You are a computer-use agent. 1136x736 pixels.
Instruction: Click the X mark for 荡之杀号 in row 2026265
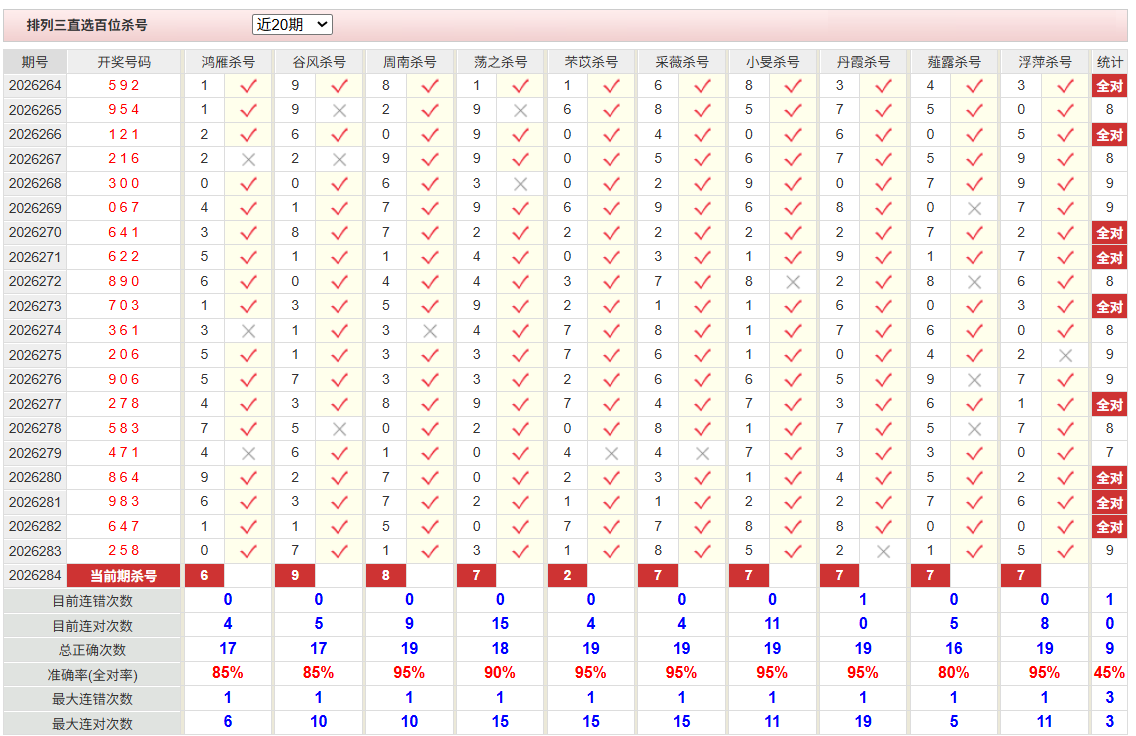520,111
